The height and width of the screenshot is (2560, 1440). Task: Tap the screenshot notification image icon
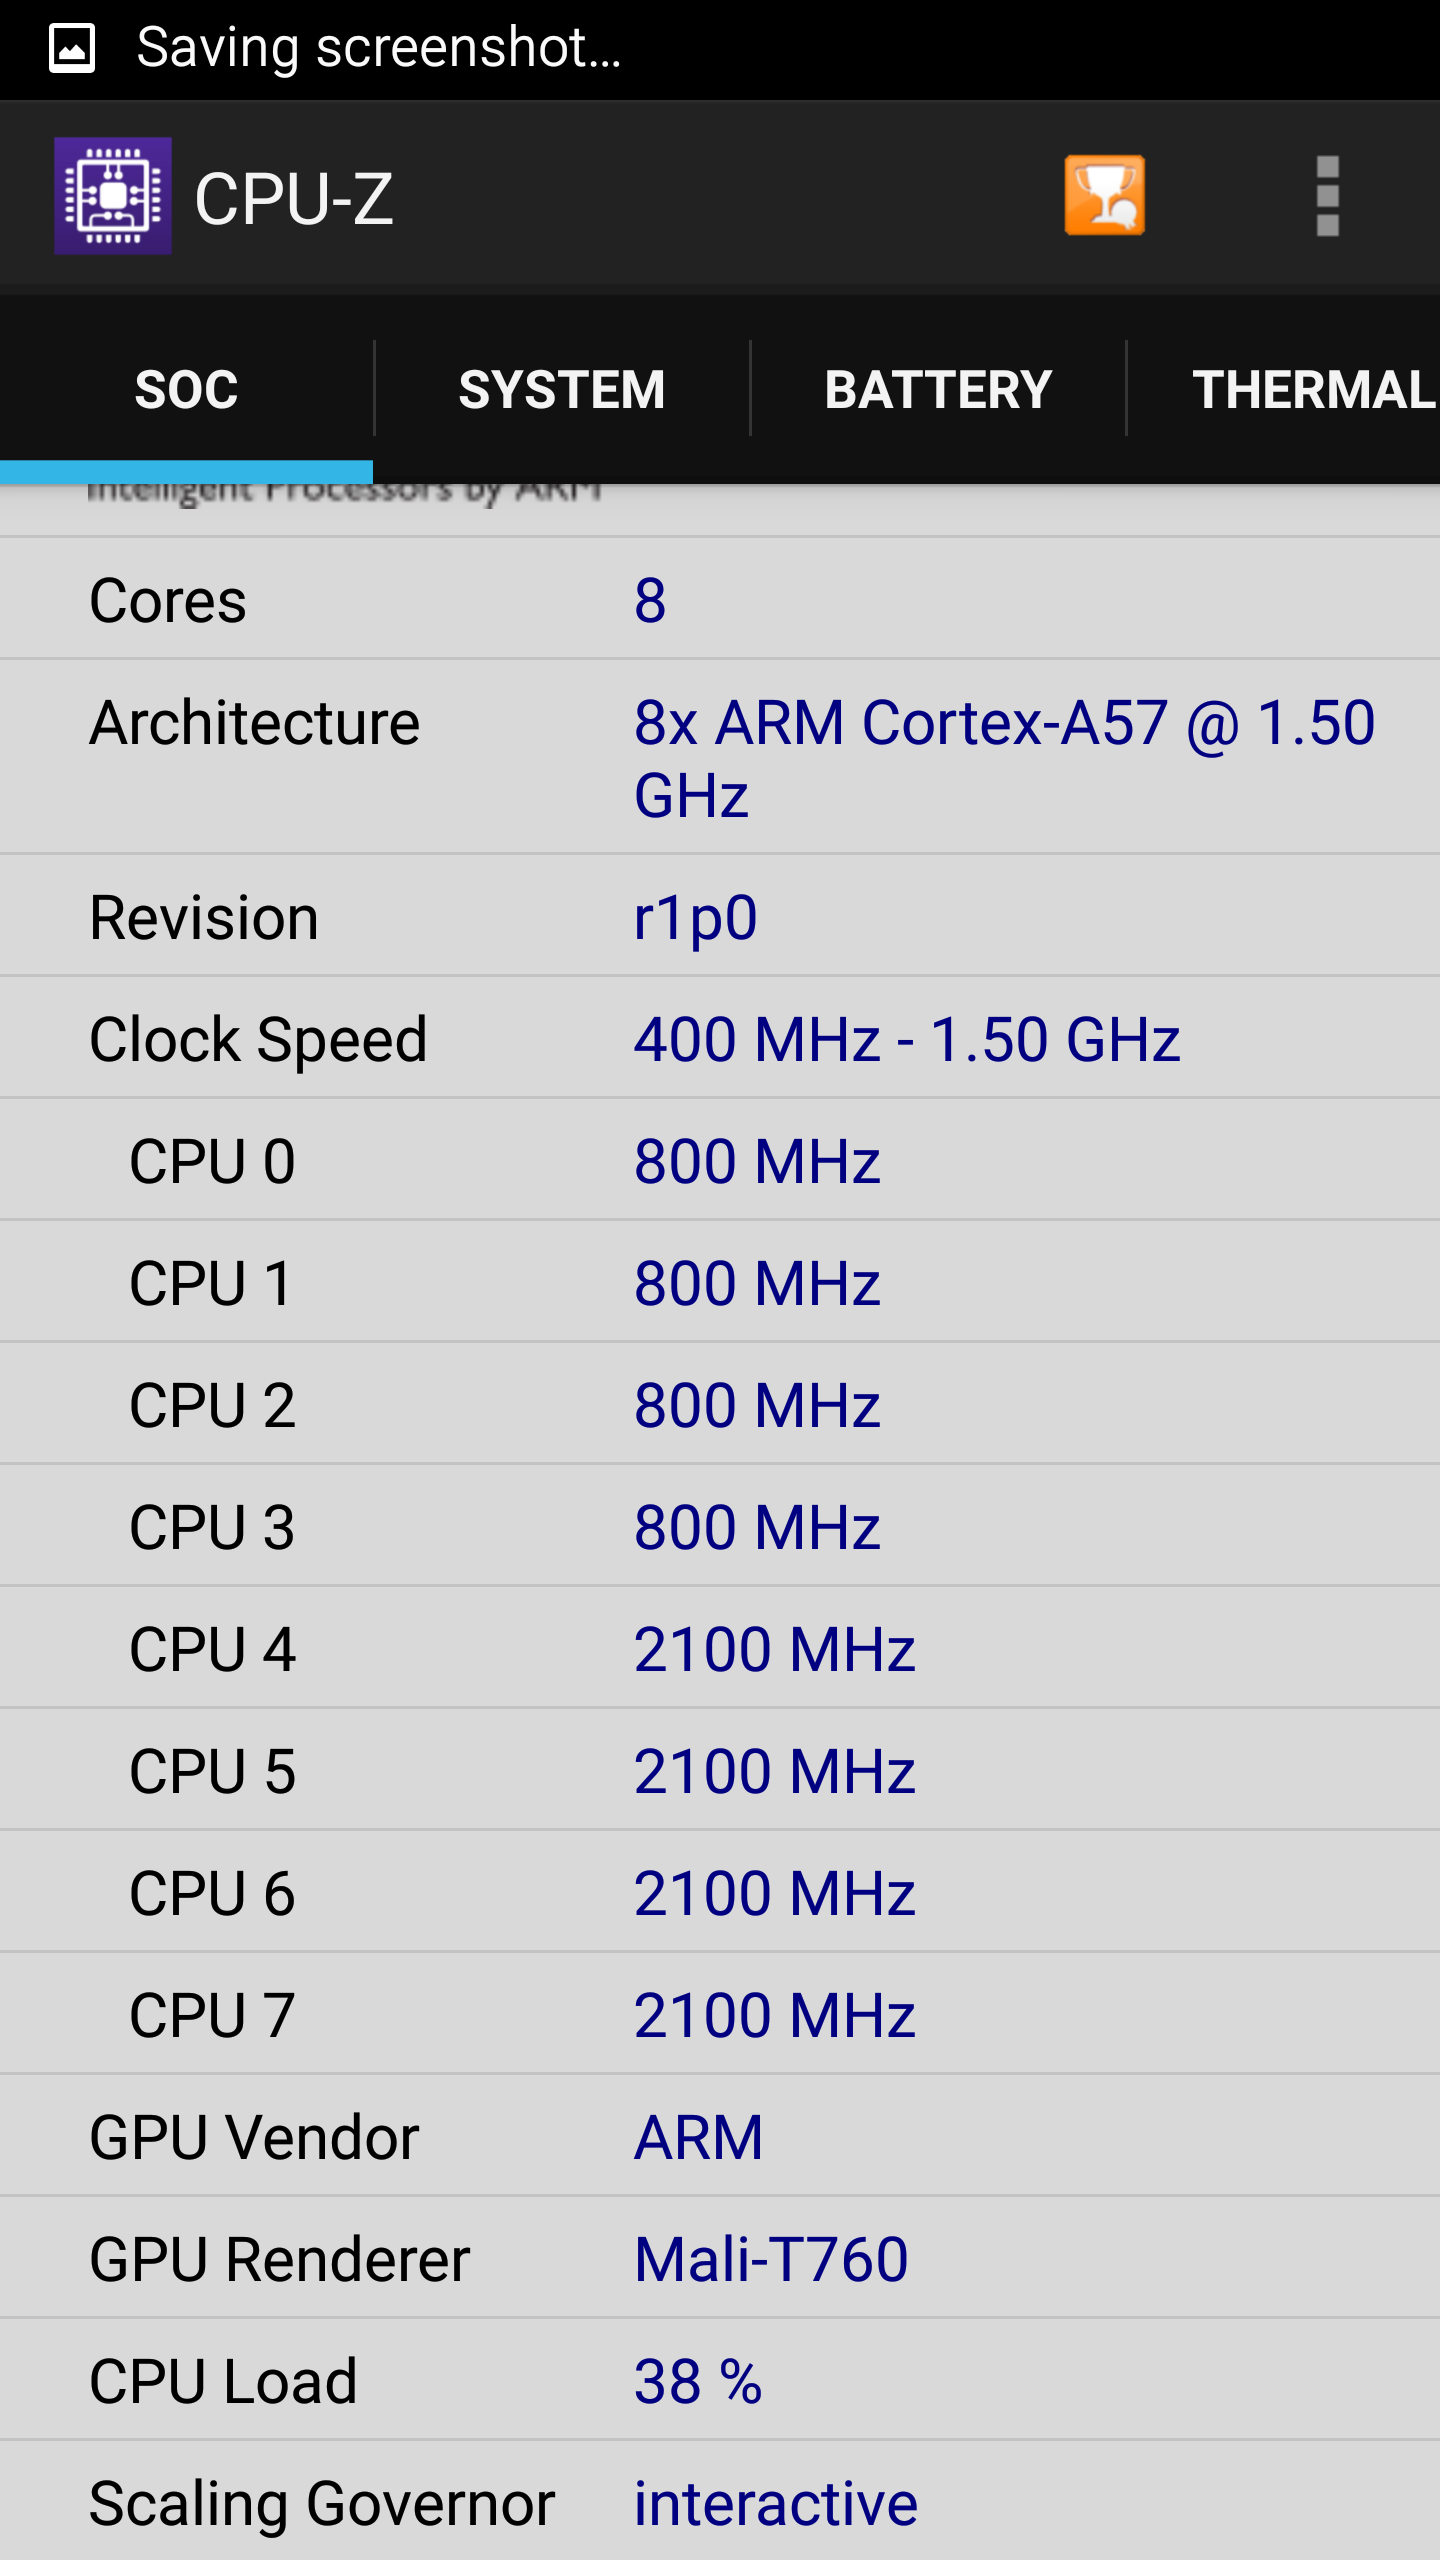(x=72, y=48)
